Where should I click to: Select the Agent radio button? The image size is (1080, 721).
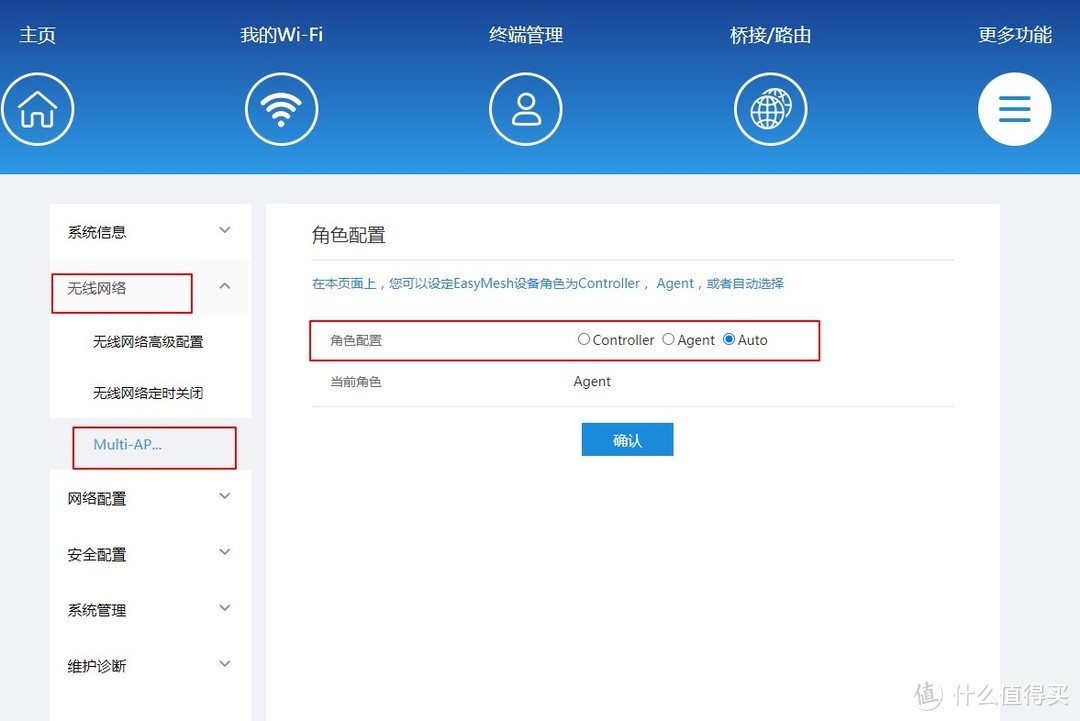[668, 339]
